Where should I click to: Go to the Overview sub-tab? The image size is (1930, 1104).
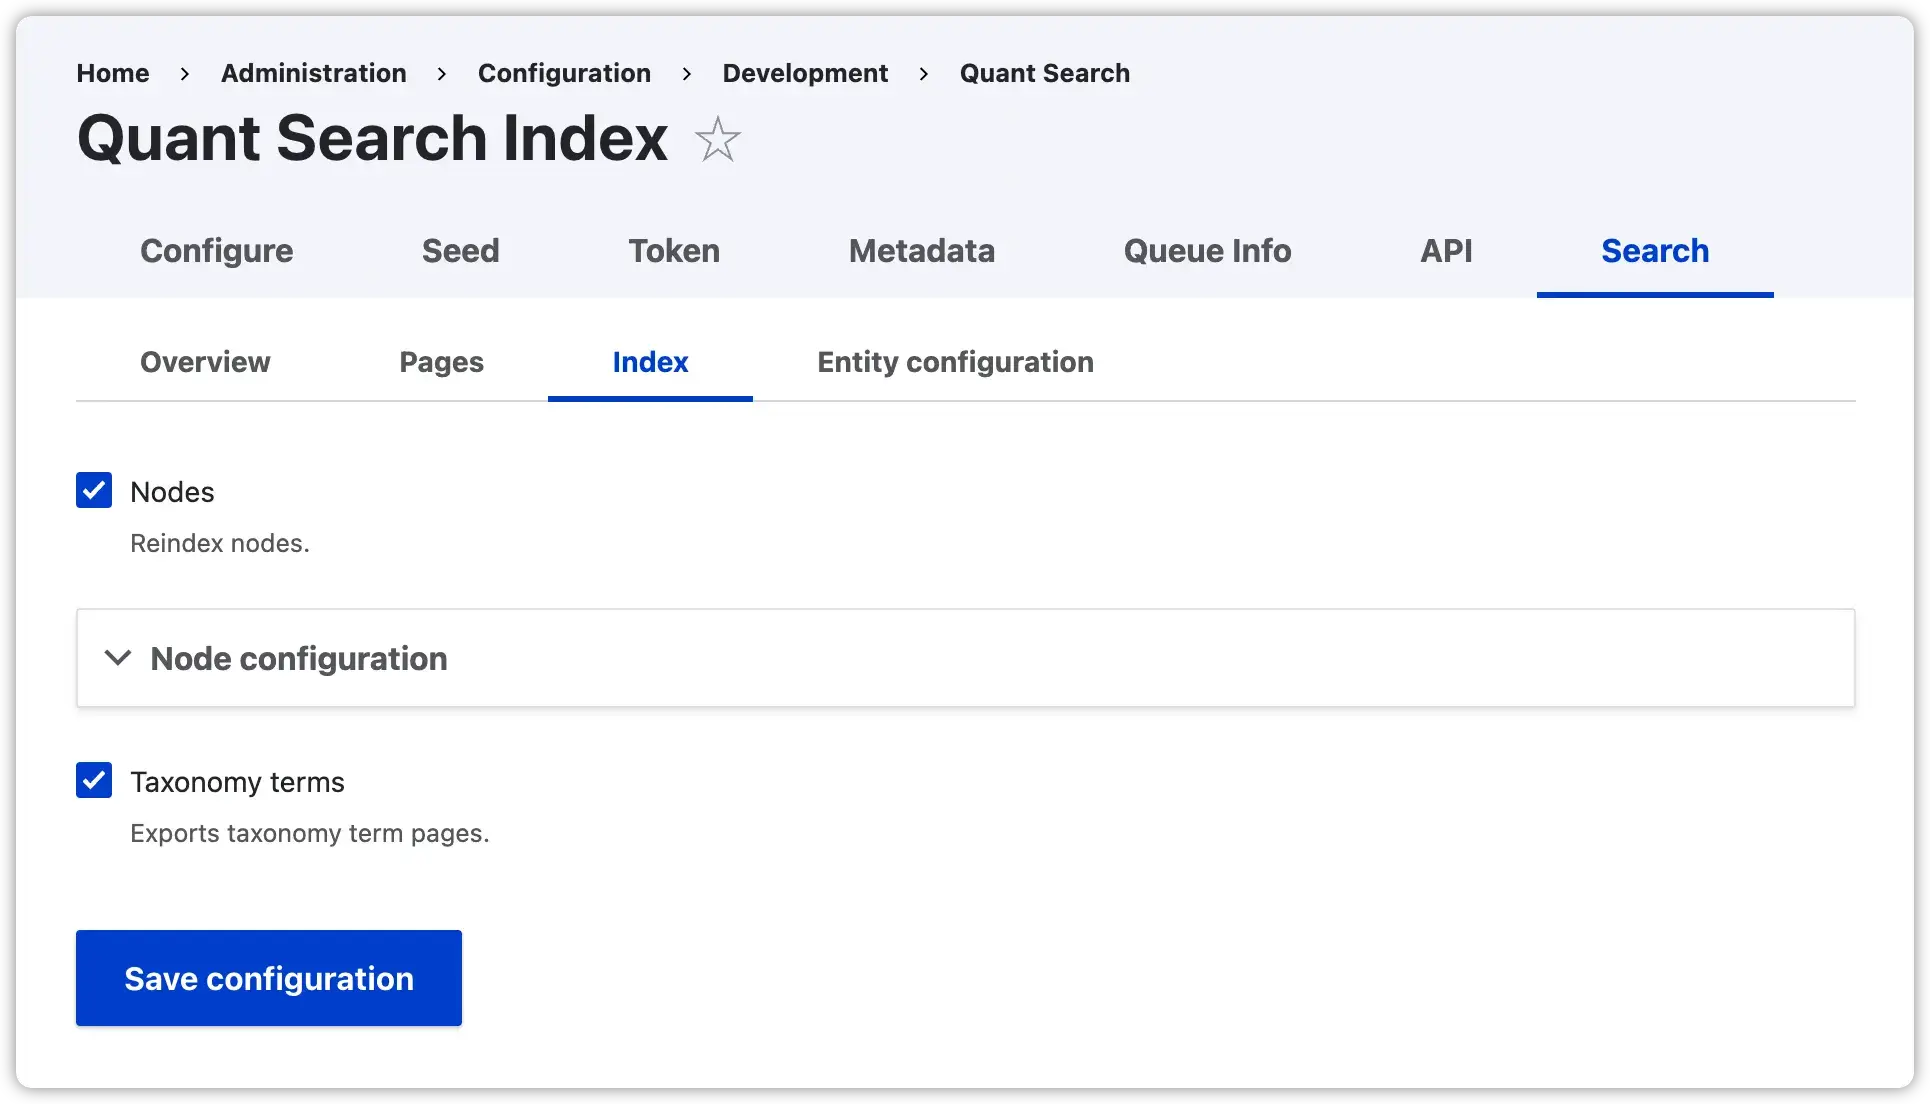coord(205,362)
